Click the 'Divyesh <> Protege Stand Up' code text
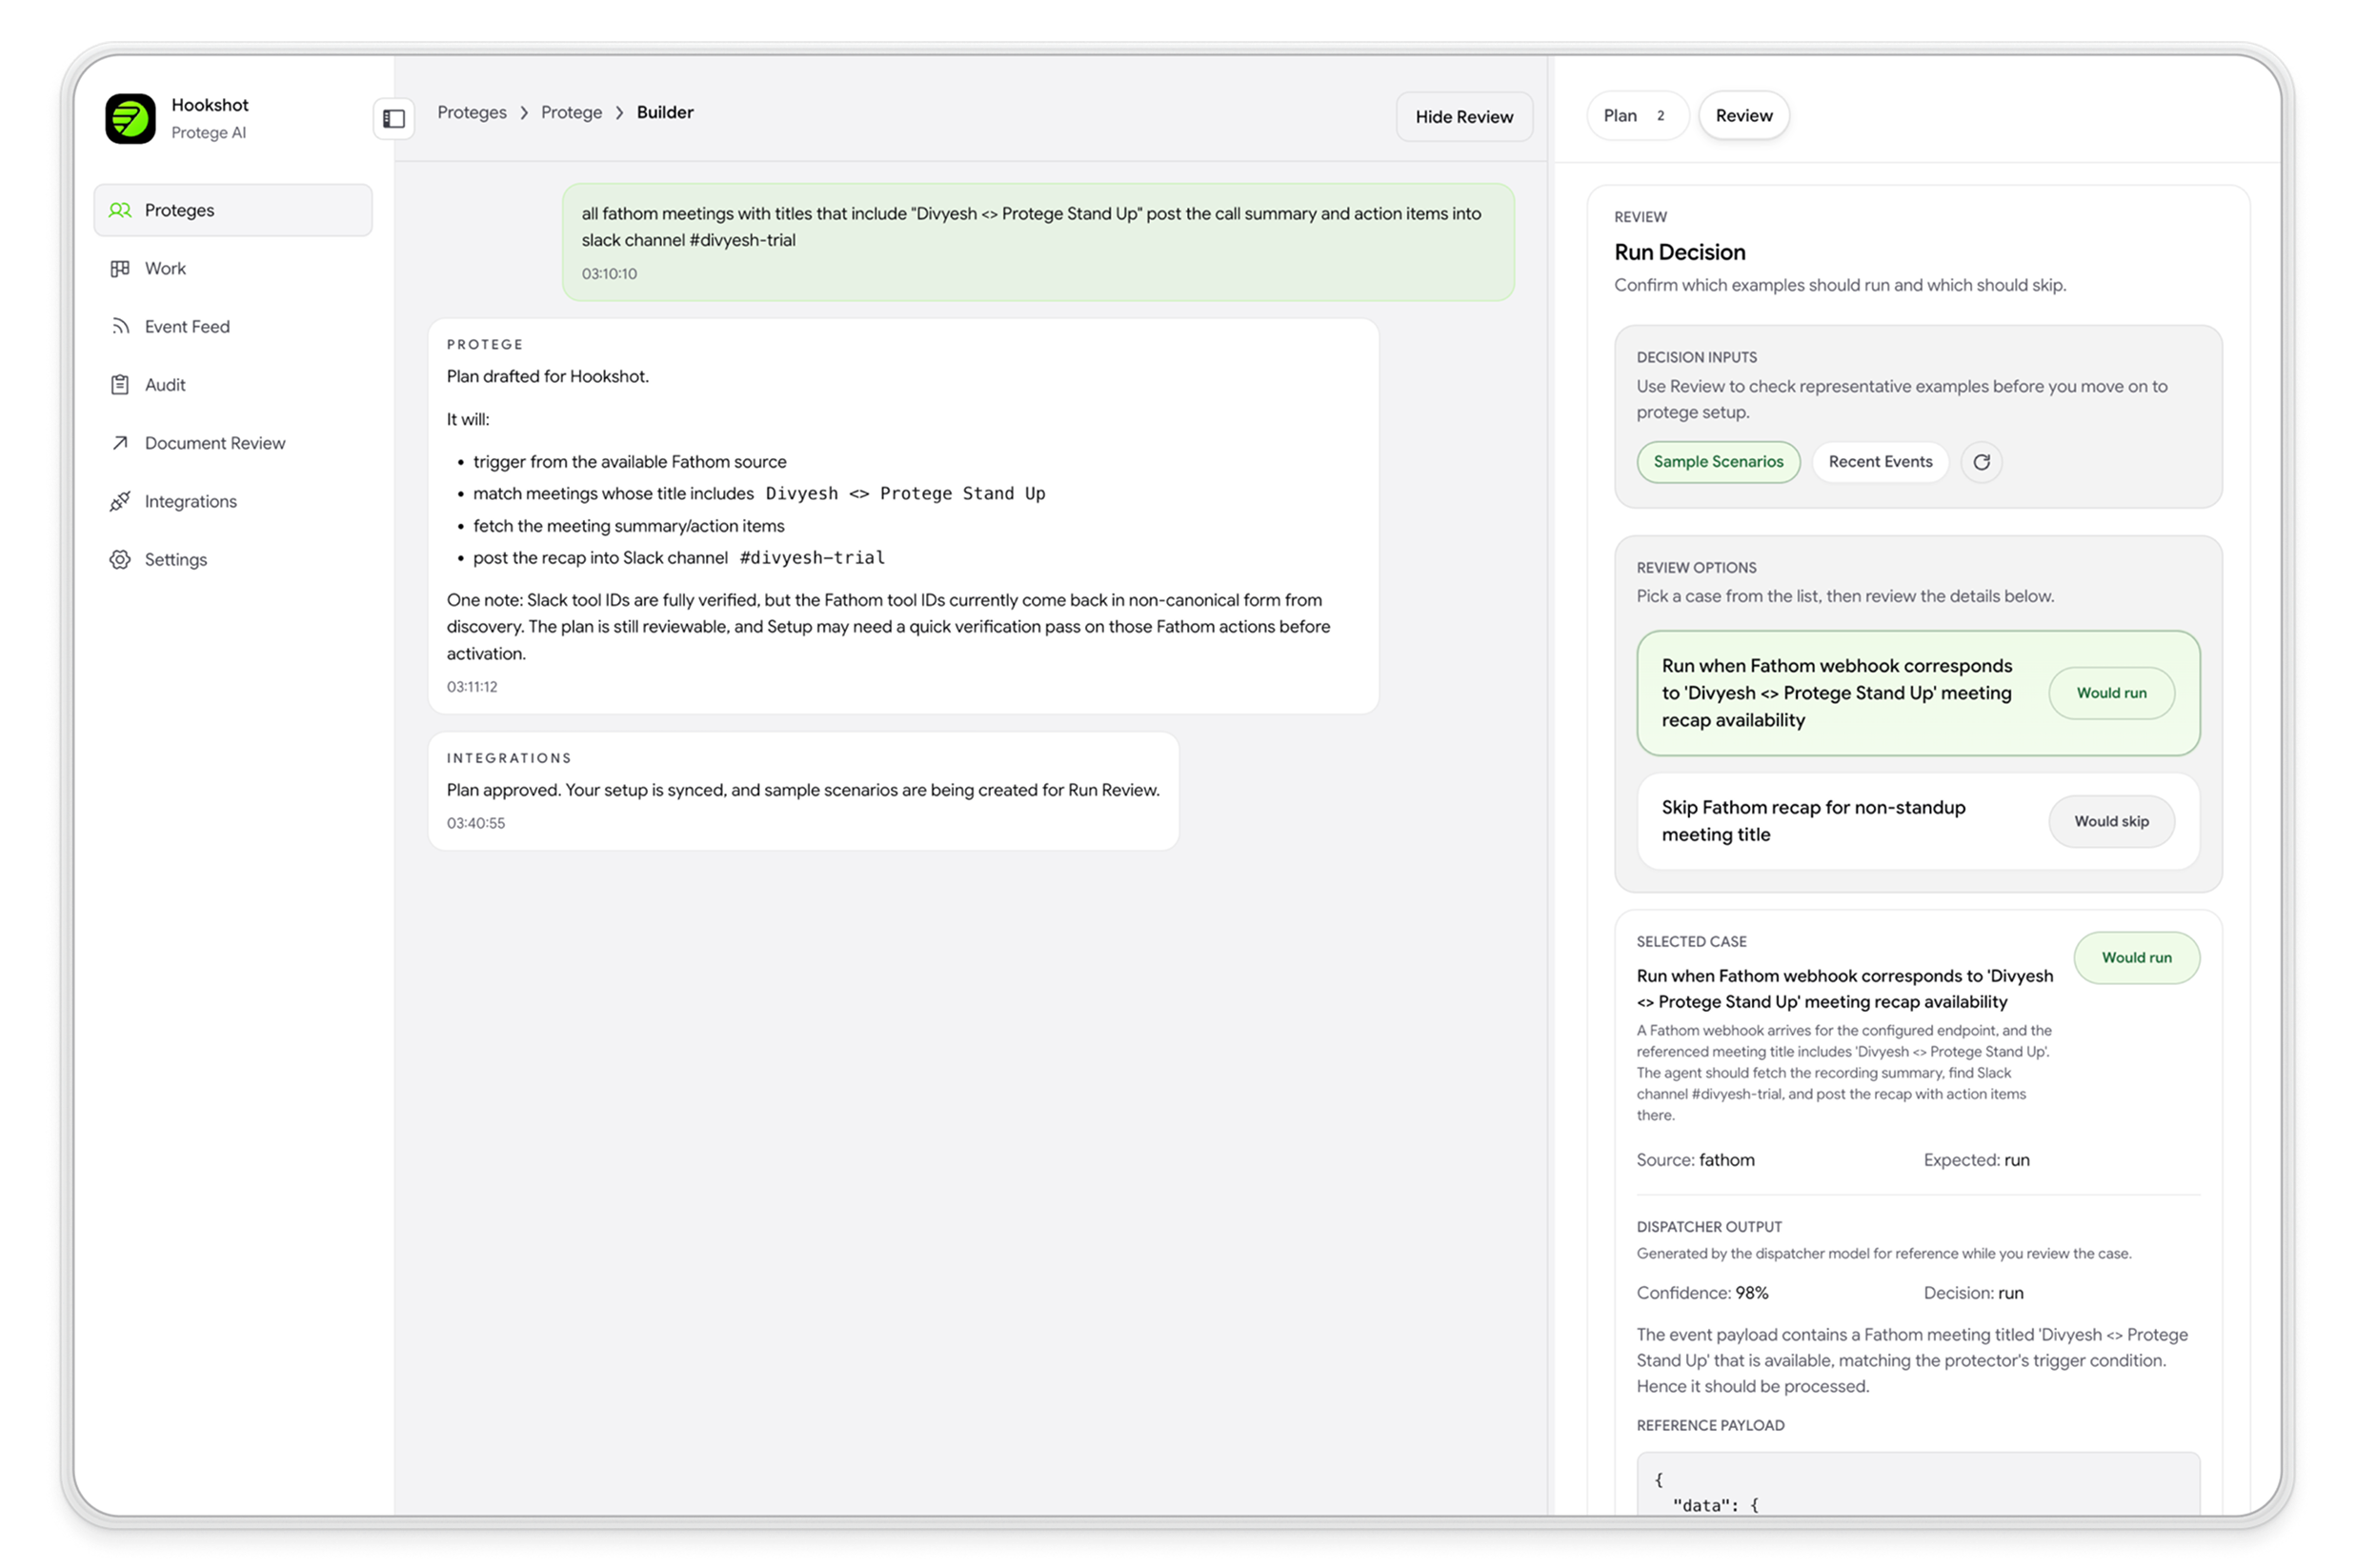Image resolution: width=2356 pixels, height=1568 pixels. click(905, 493)
